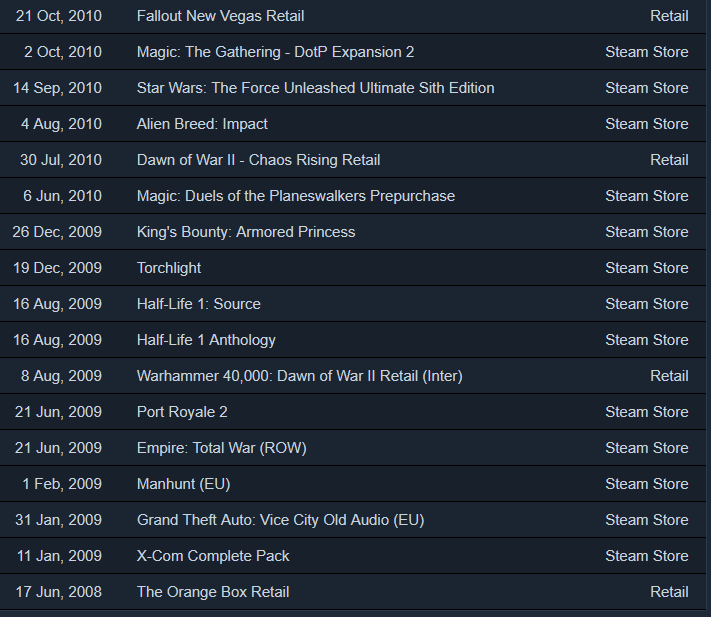Select The Orange Box Retail row

point(353,592)
